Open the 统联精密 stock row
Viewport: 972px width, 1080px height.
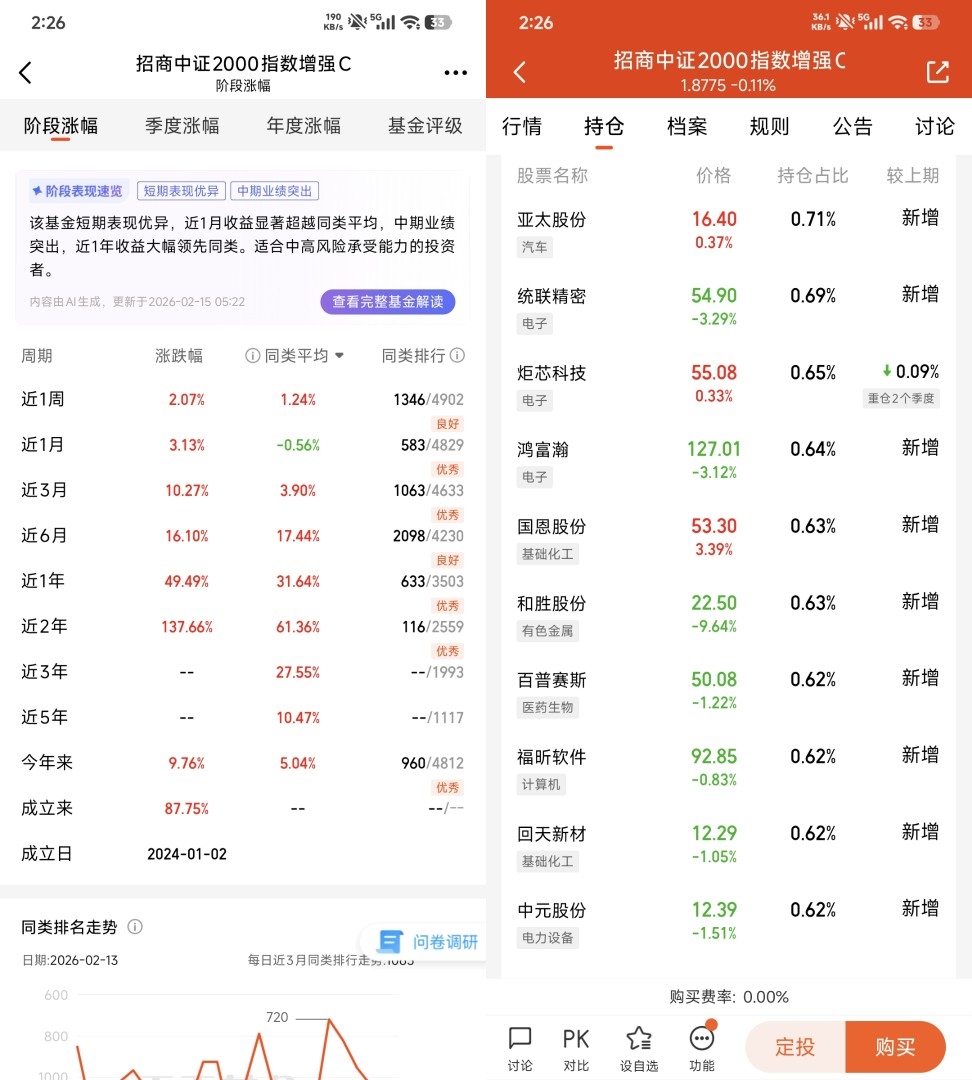click(728, 309)
